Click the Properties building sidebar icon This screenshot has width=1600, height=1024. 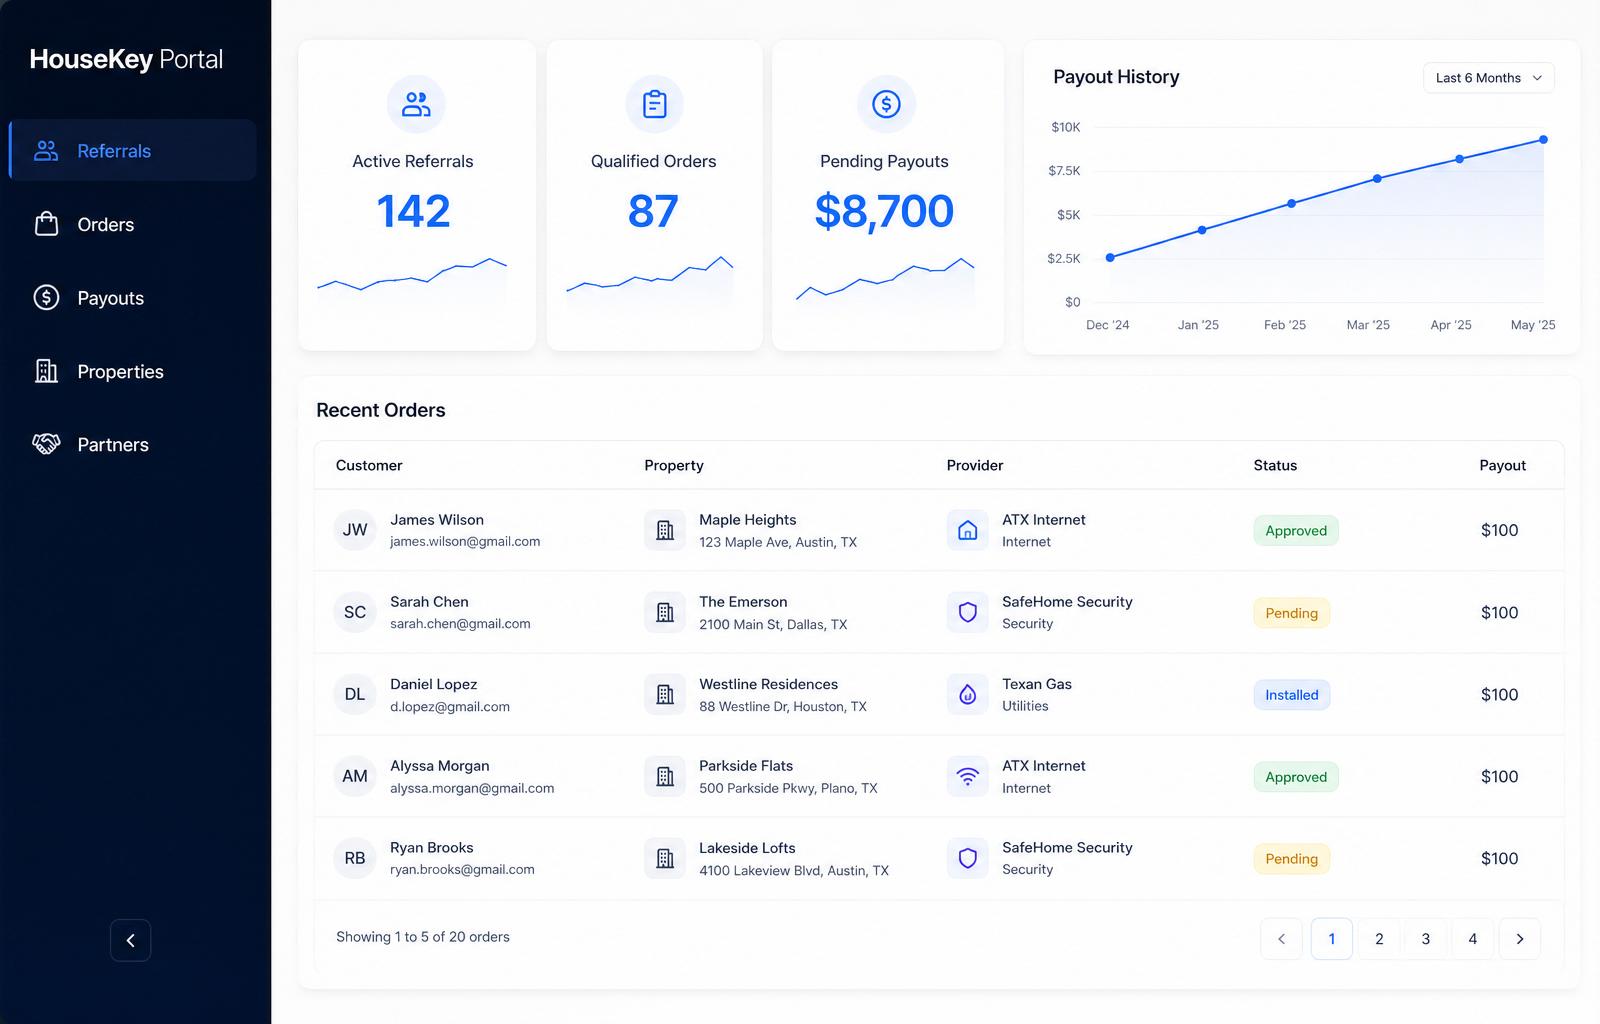(46, 371)
